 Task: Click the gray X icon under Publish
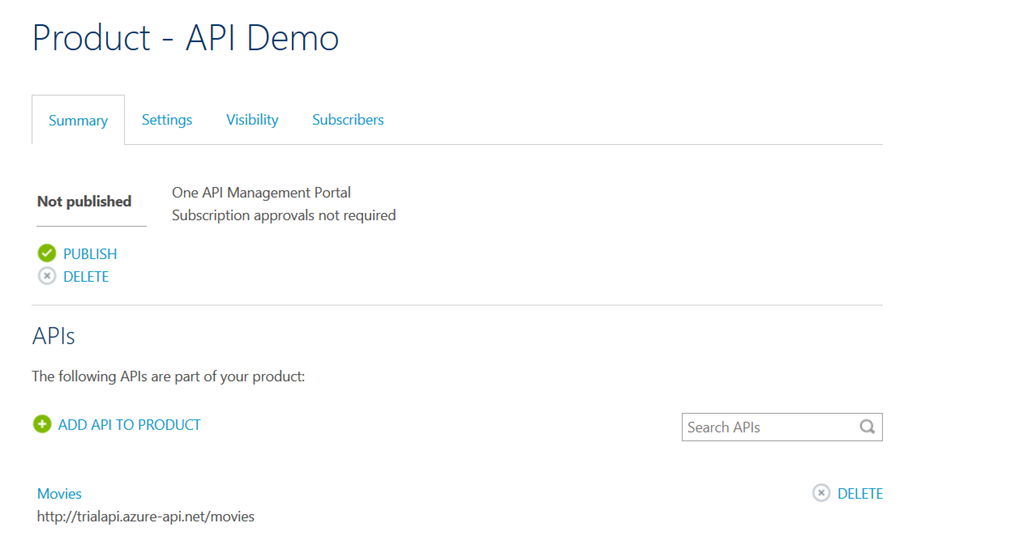tap(47, 276)
